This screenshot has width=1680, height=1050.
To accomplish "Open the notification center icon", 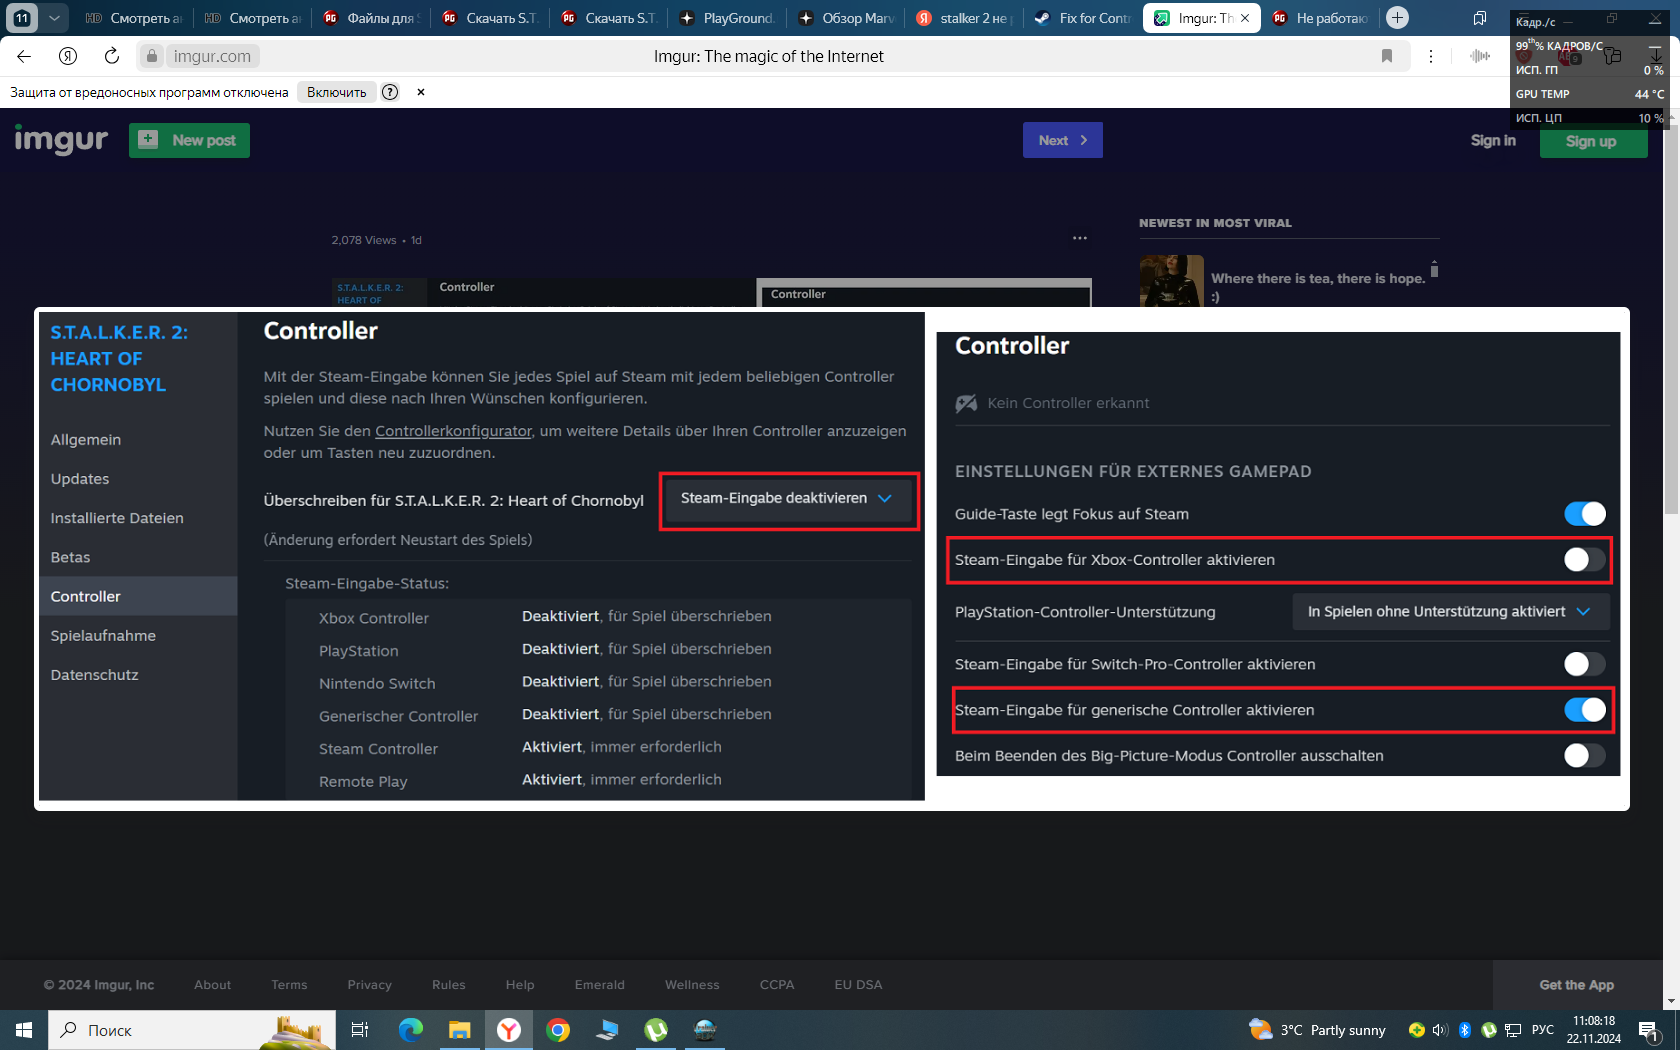I will point(1649,1030).
